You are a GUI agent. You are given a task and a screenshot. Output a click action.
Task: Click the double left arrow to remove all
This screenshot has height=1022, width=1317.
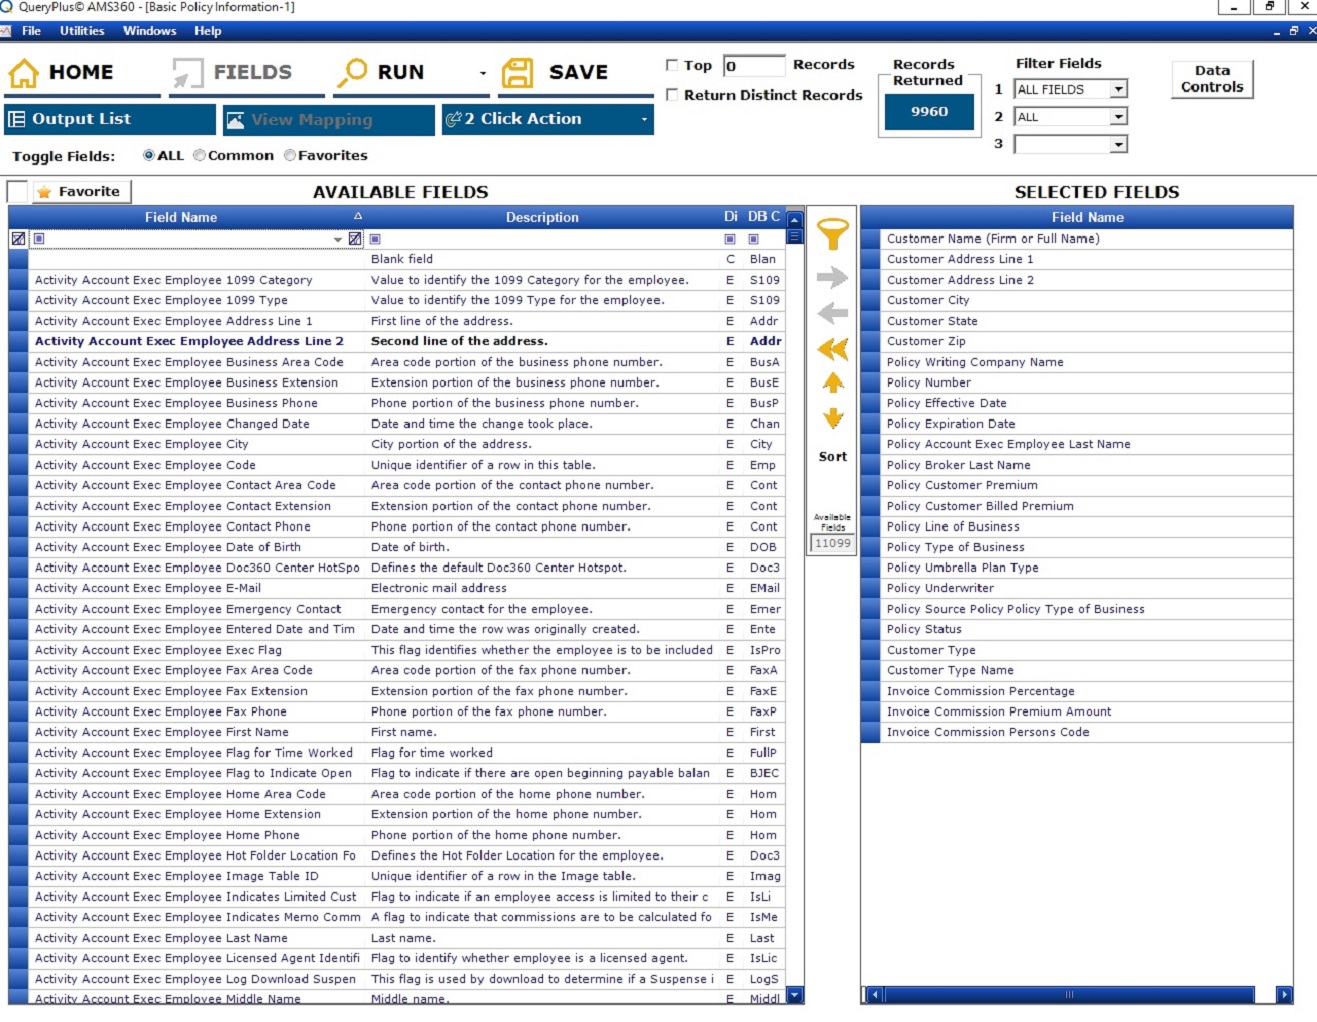(x=833, y=349)
